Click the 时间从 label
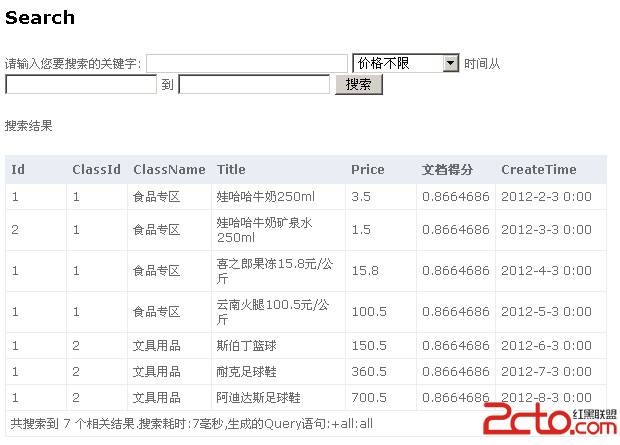Viewport: 620px width, 445px height. (x=482, y=64)
